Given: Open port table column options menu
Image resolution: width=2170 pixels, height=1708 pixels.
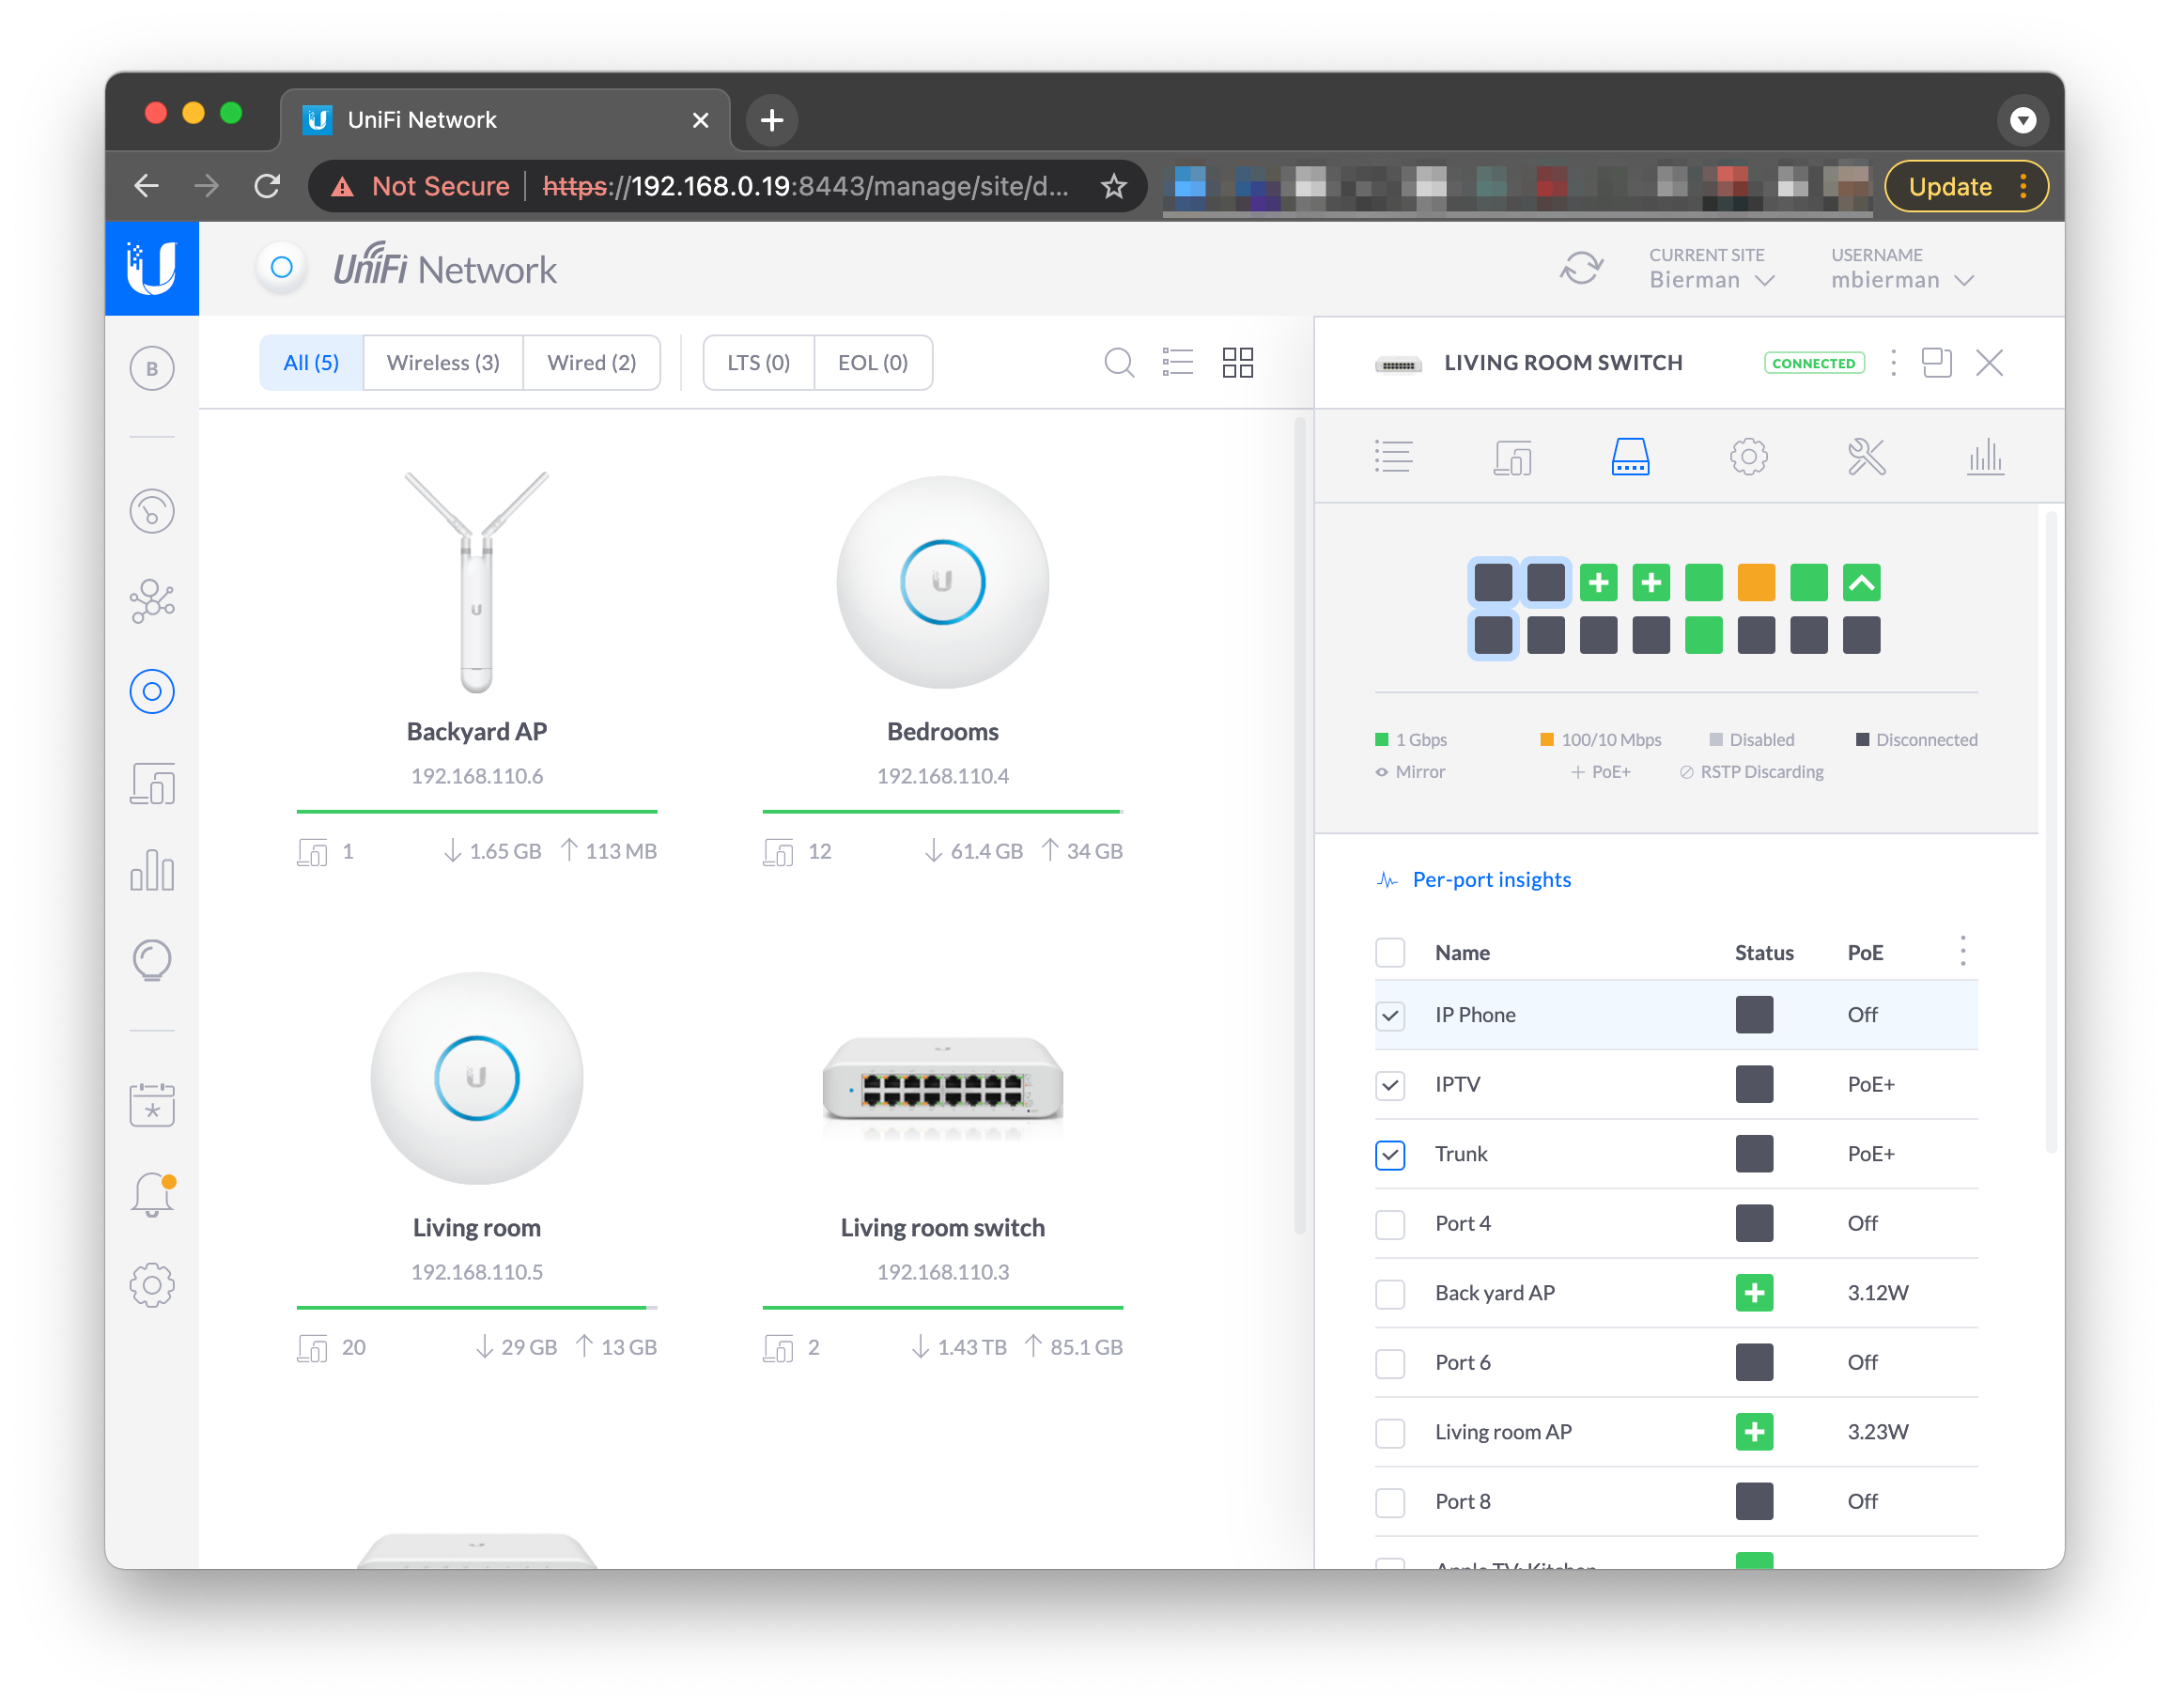Looking at the screenshot, I should point(1963,951).
